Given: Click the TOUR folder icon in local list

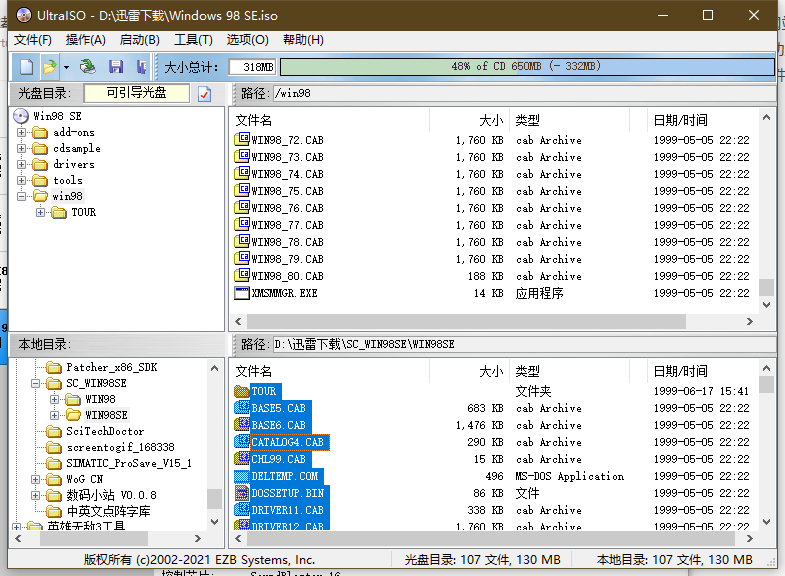Looking at the screenshot, I should coord(242,391).
